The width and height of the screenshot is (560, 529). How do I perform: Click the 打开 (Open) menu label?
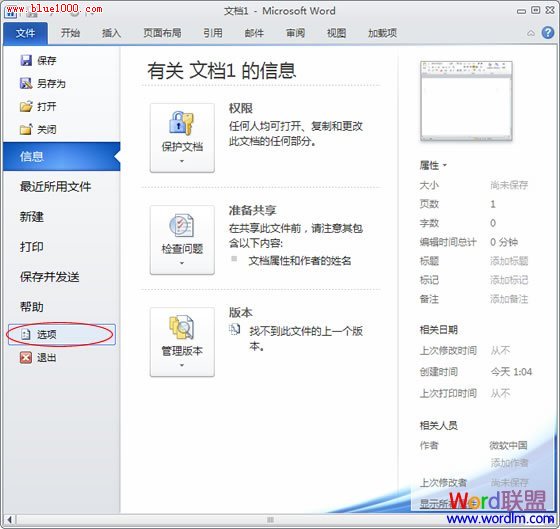[47, 106]
